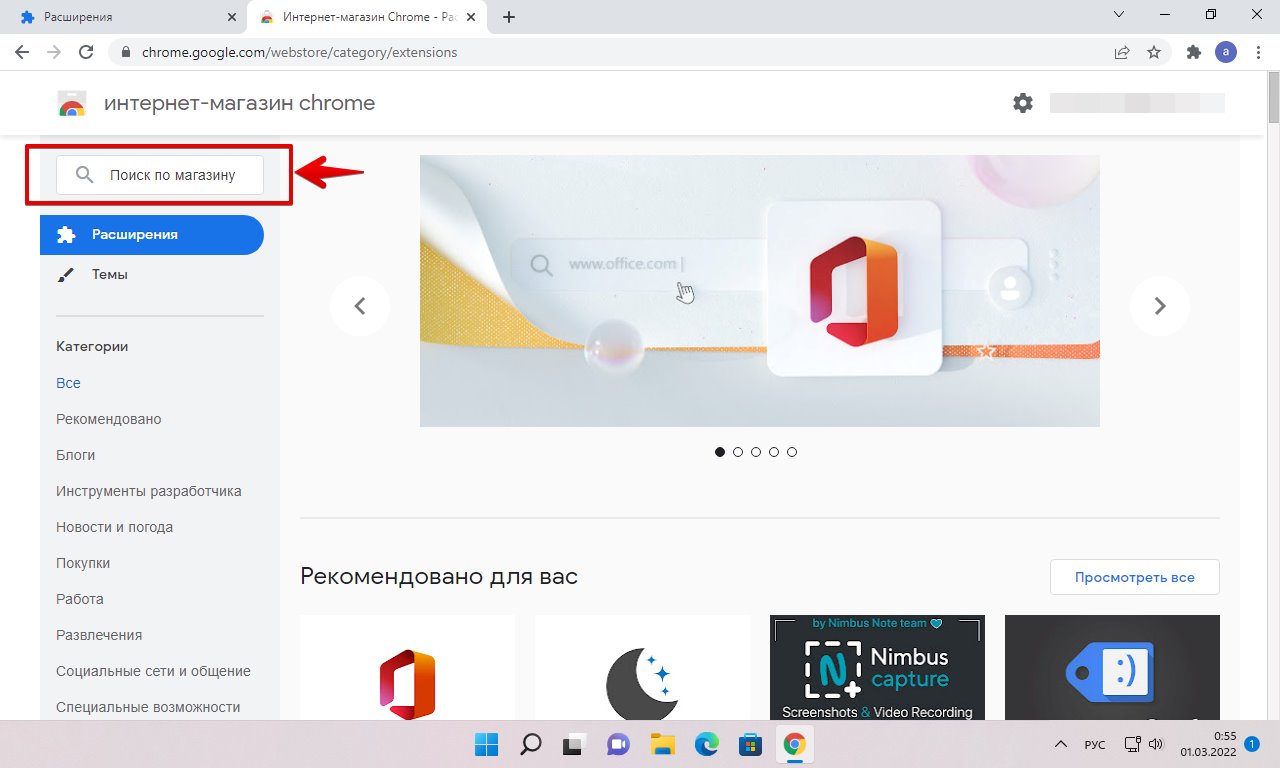Open Инструменты разработчика category

[148, 491]
